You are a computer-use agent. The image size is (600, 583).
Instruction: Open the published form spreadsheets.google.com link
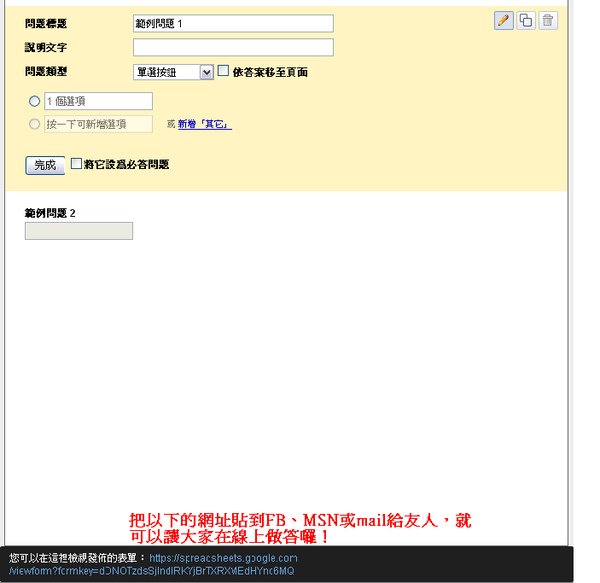click(x=153, y=565)
